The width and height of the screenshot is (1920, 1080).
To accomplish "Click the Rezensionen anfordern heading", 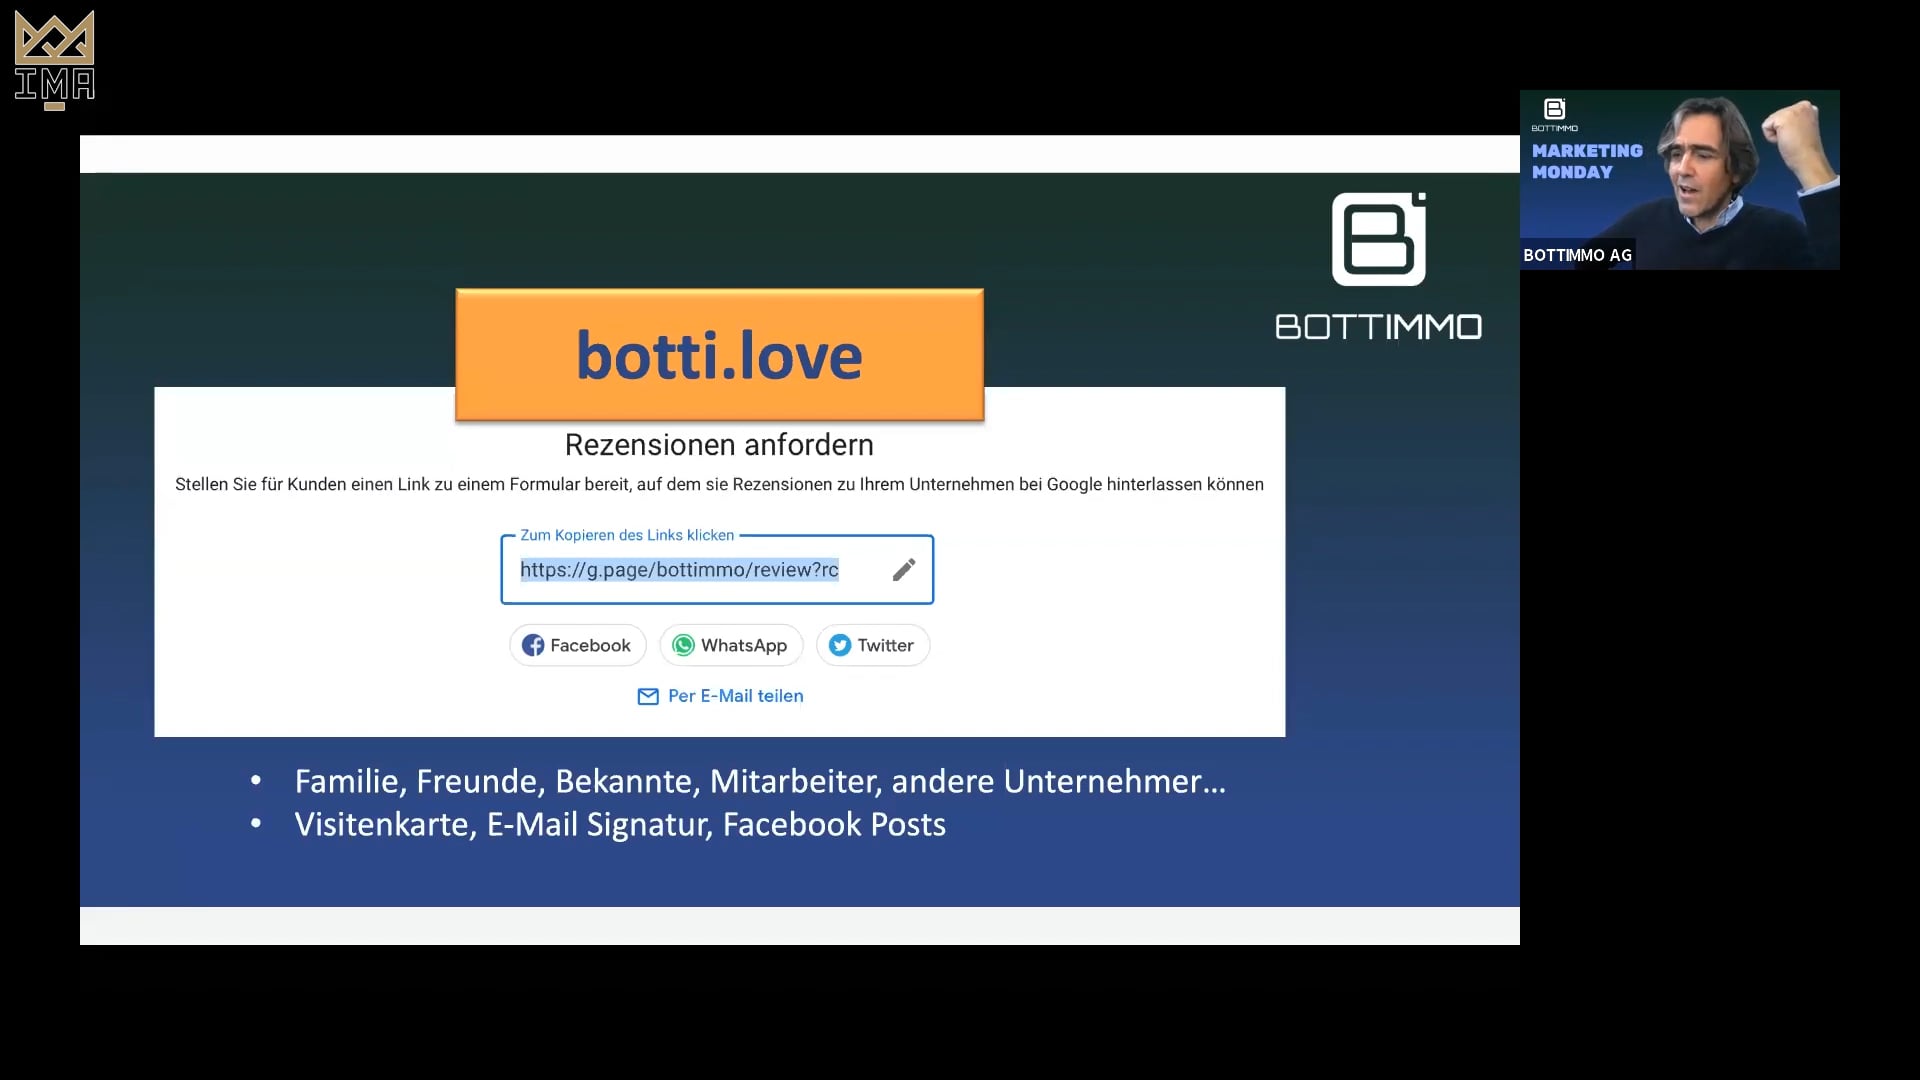I will pos(719,445).
